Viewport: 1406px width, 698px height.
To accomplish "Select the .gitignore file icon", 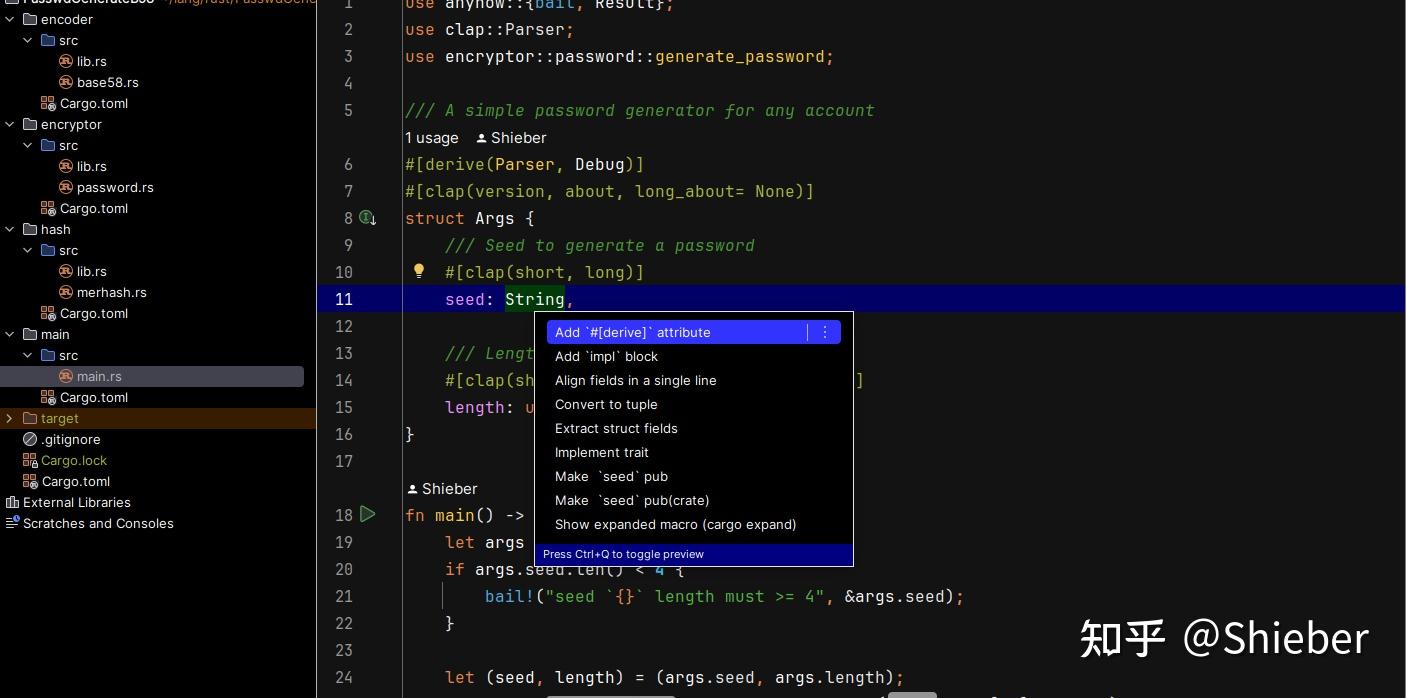I will coord(29,439).
